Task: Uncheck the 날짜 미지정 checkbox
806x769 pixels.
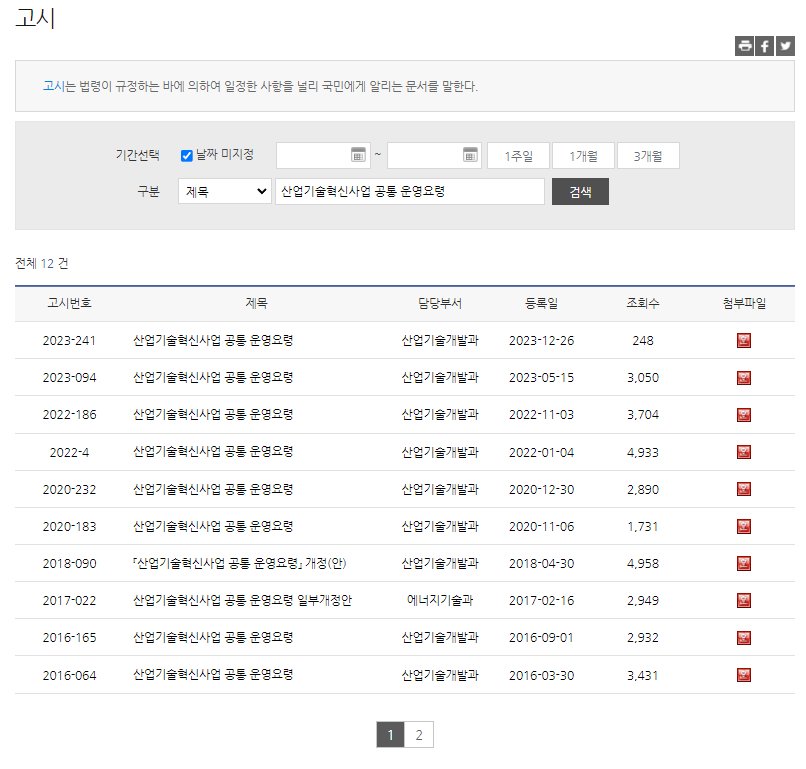Action: 187,156
